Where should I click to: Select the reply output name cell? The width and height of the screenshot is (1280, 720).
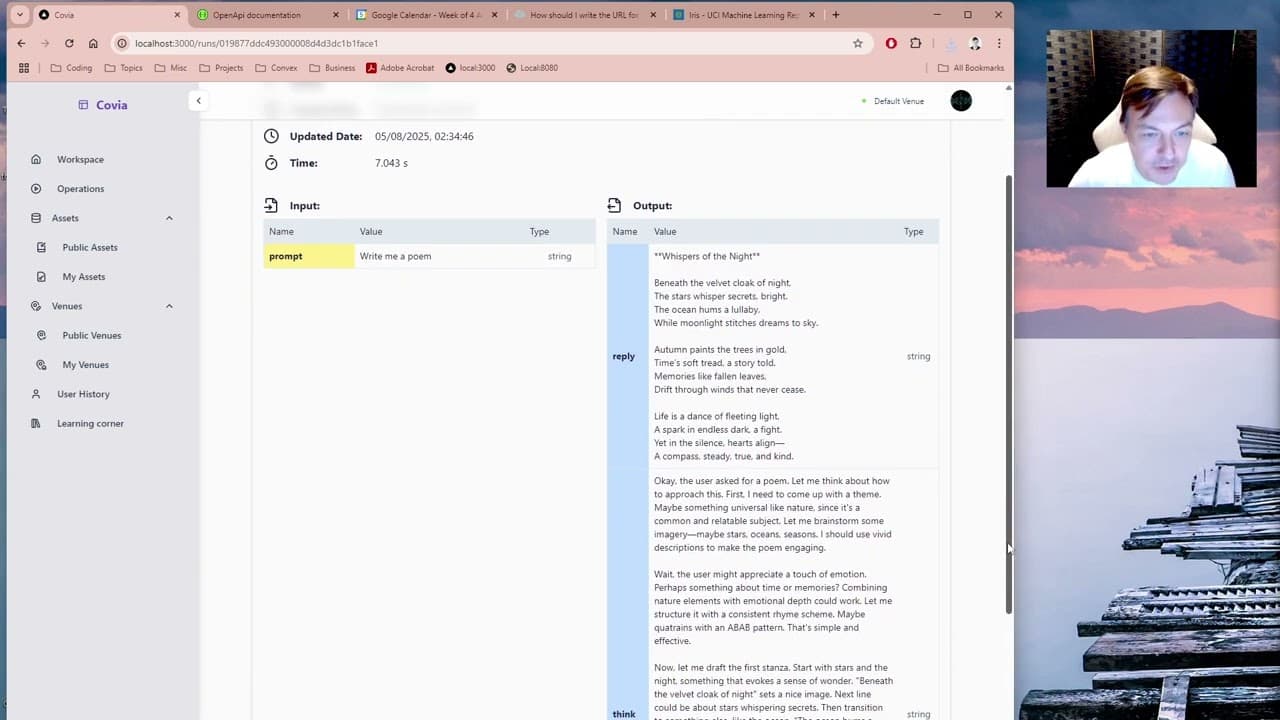click(x=627, y=356)
